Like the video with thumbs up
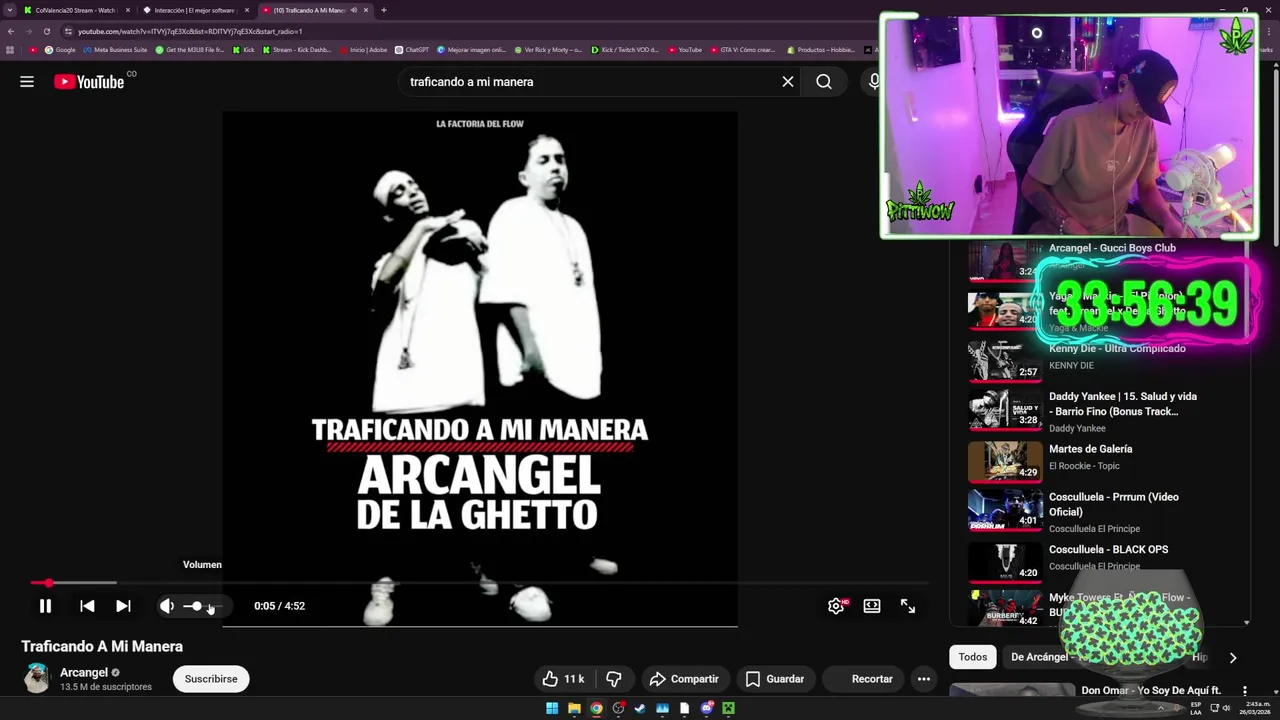This screenshot has width=1280, height=720. (563, 679)
